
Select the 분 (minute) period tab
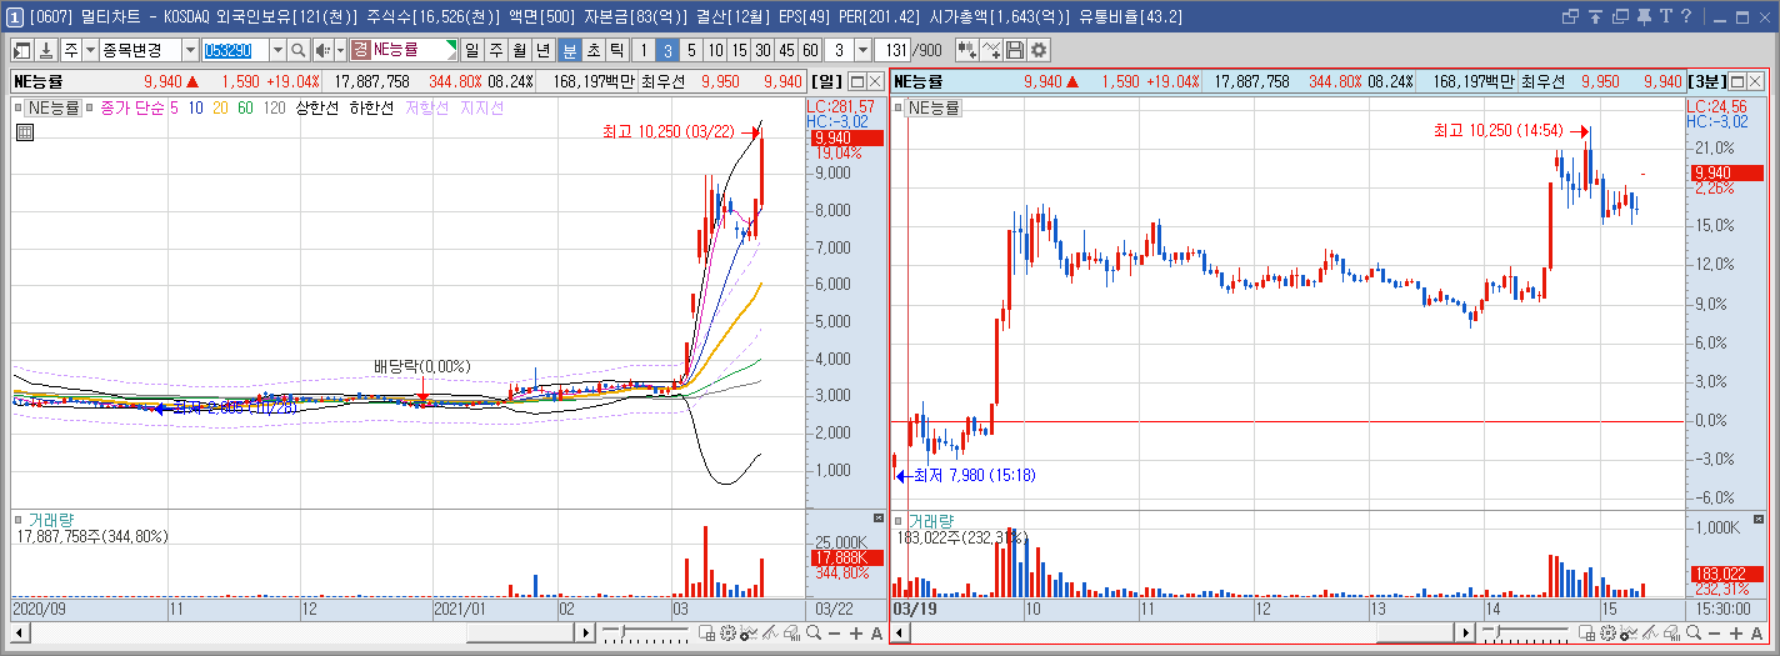pyautogui.click(x=570, y=50)
